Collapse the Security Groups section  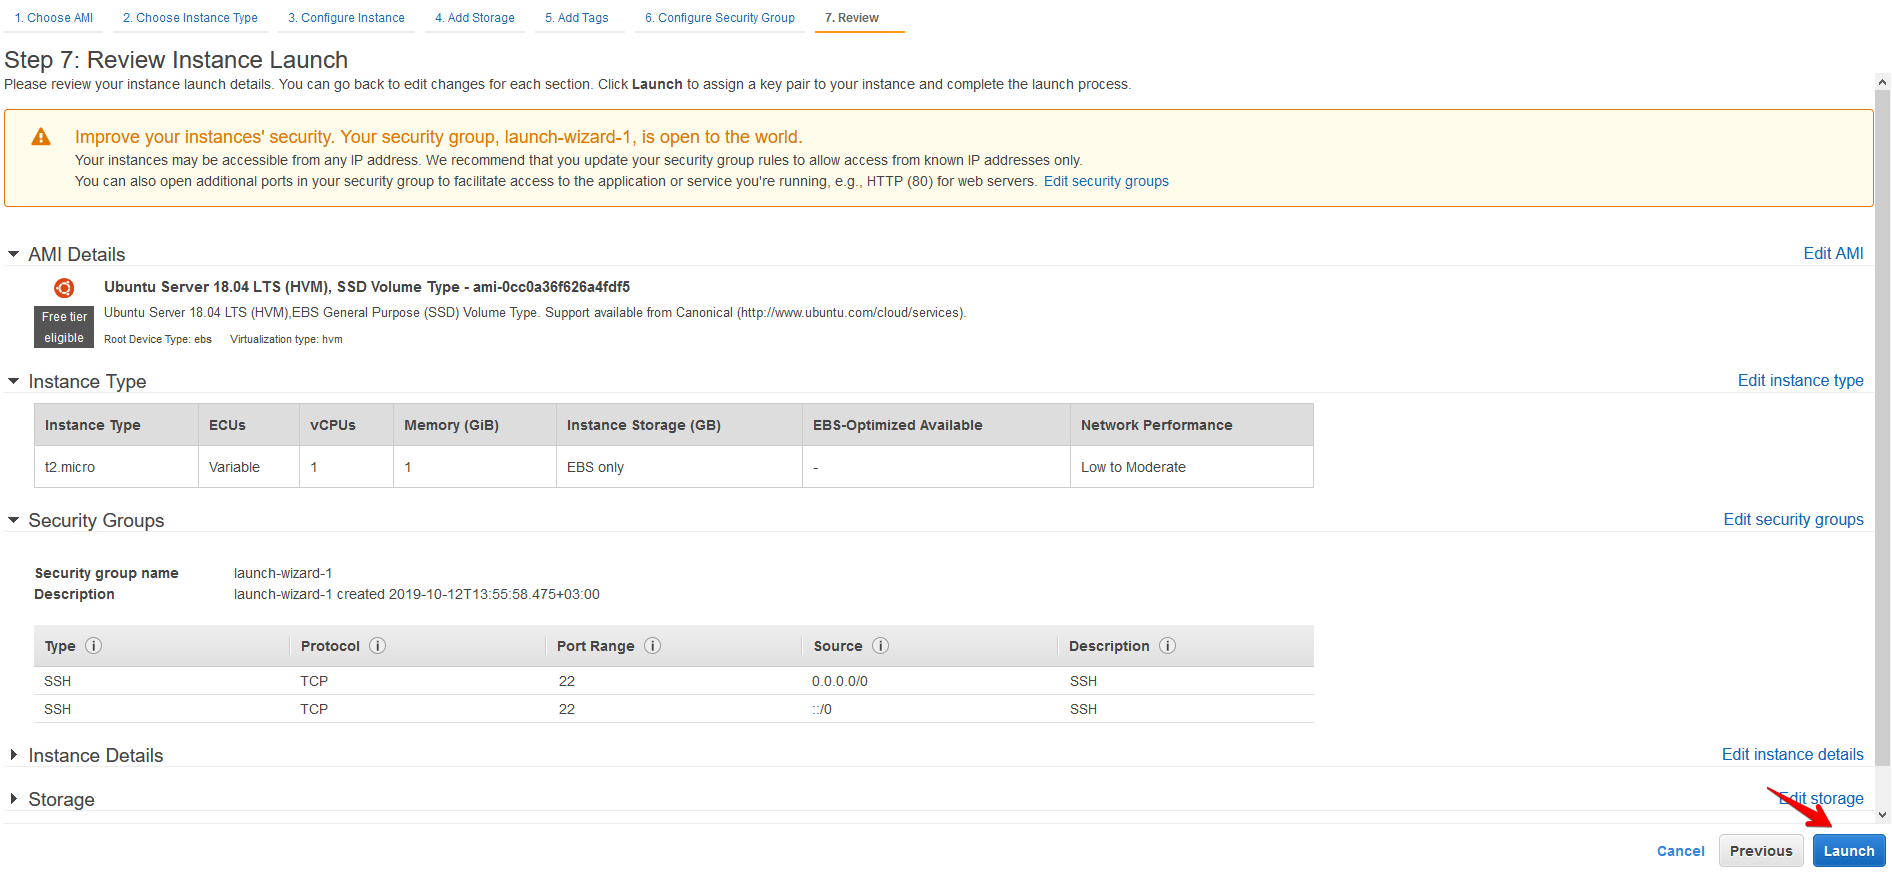(14, 520)
